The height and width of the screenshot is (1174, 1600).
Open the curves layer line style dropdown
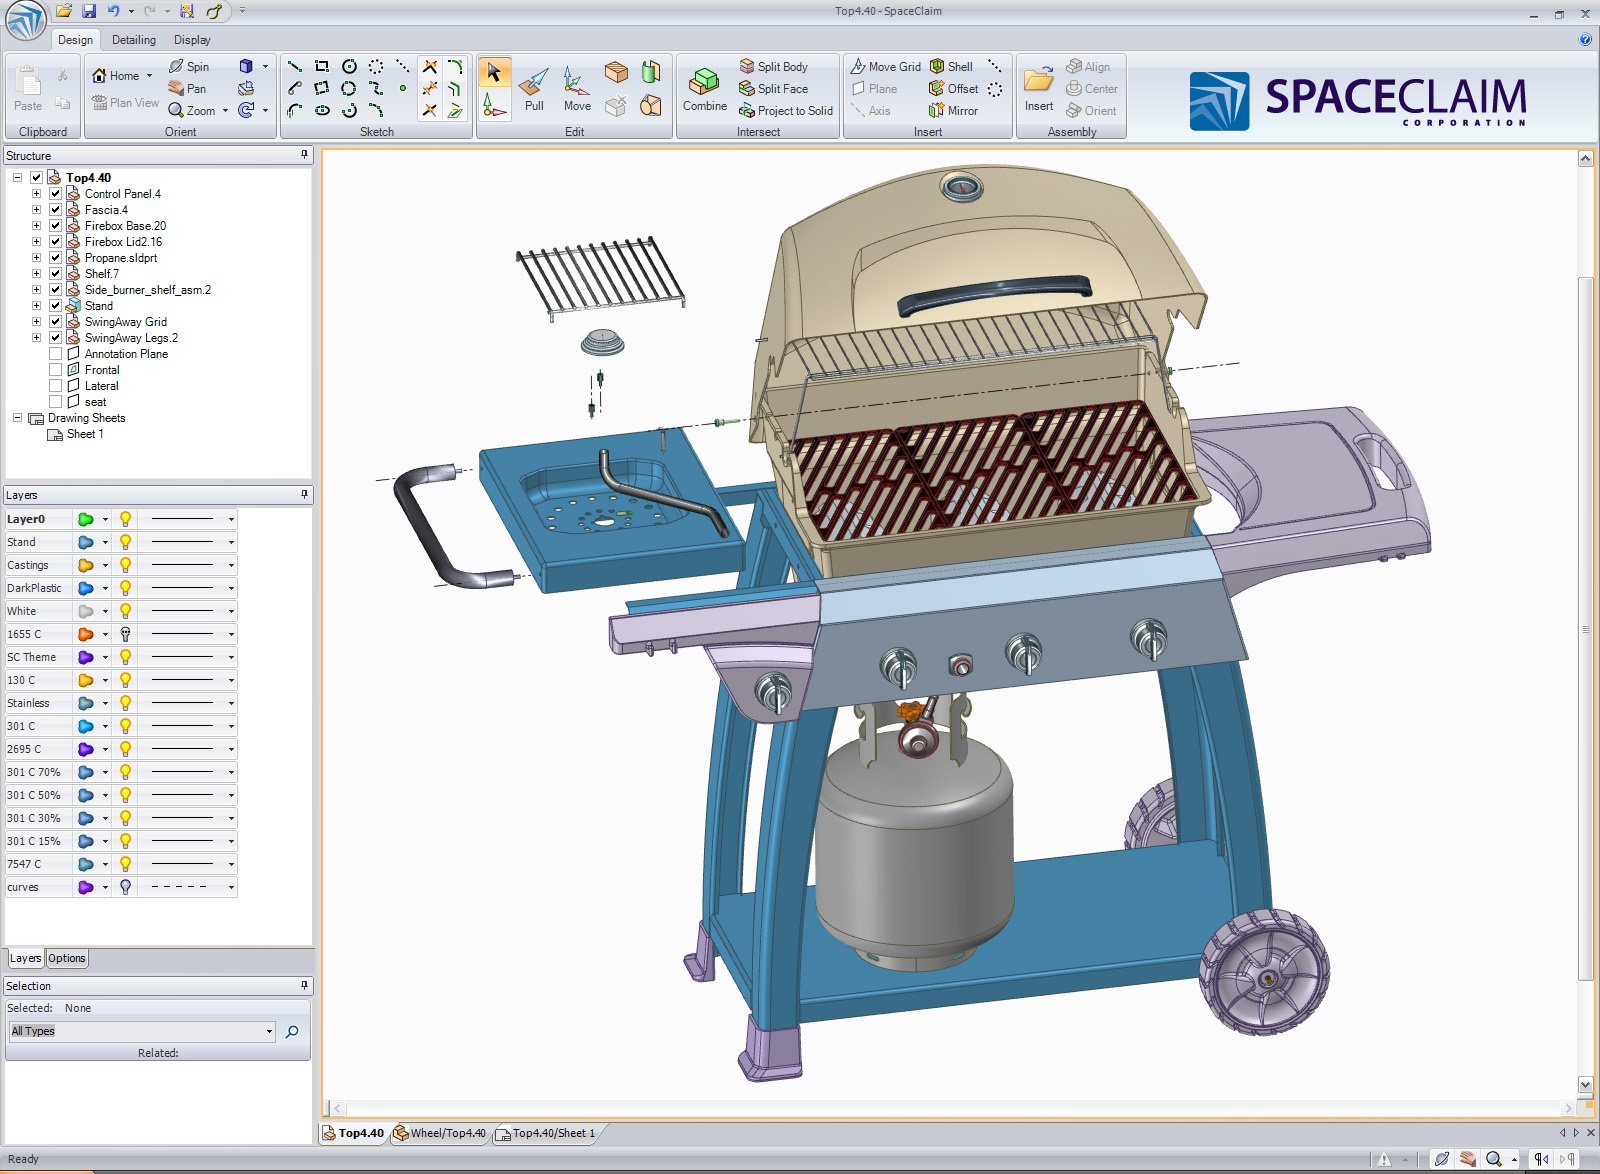tap(231, 887)
